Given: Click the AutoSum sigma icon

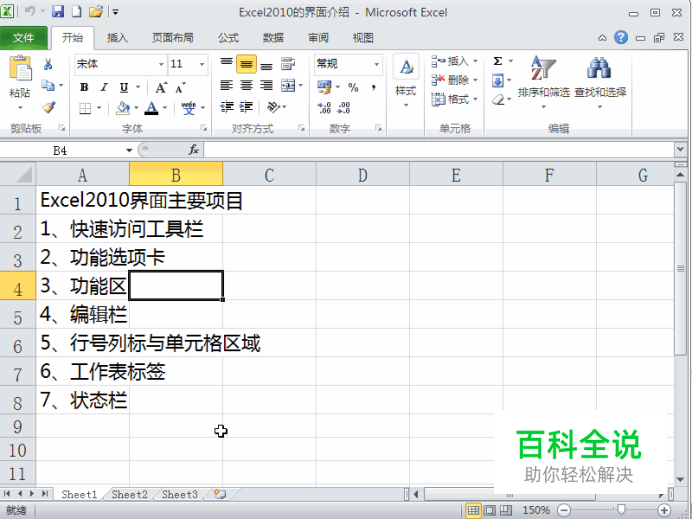Looking at the screenshot, I should [x=498, y=61].
